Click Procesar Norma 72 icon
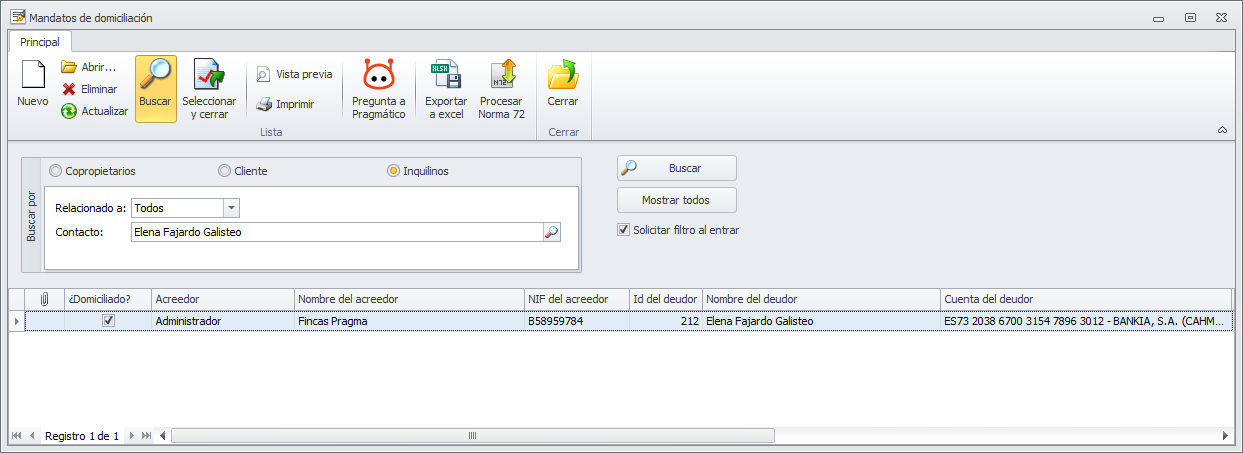Image resolution: width=1243 pixels, height=453 pixels. point(502,75)
